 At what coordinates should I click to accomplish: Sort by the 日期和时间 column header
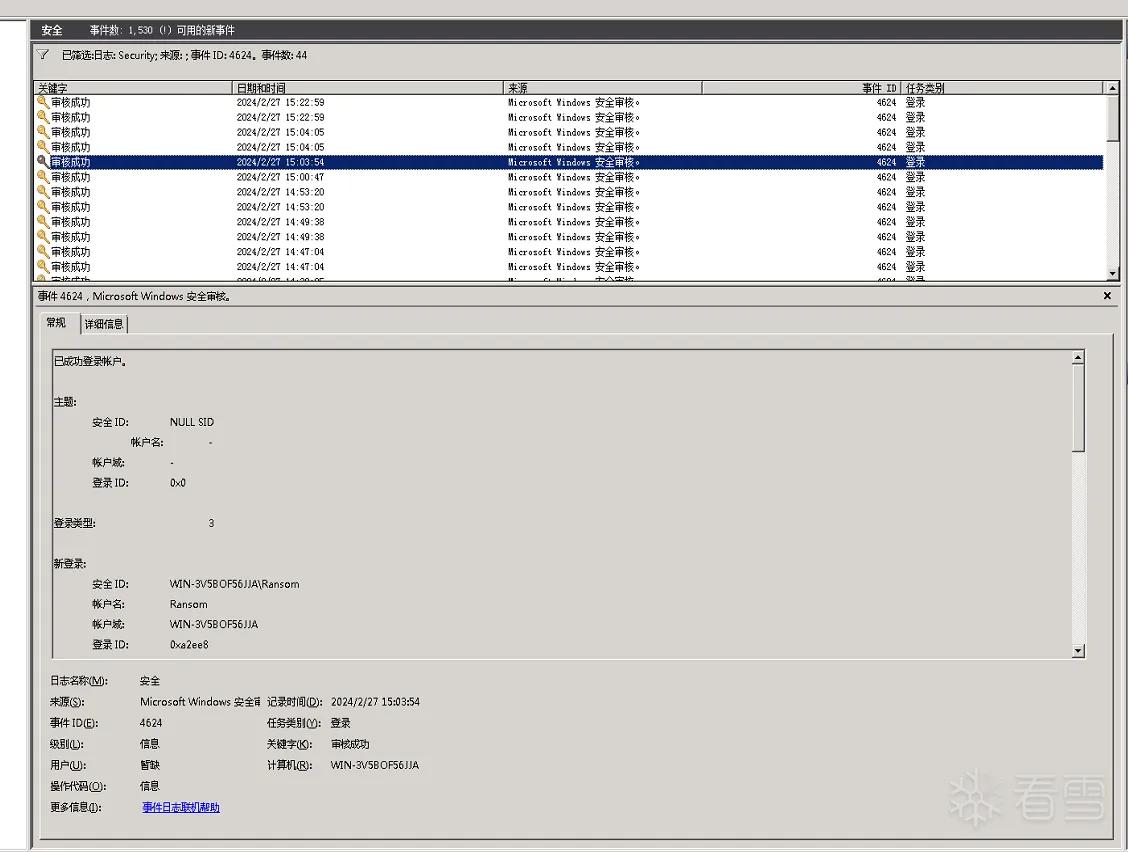coord(368,88)
